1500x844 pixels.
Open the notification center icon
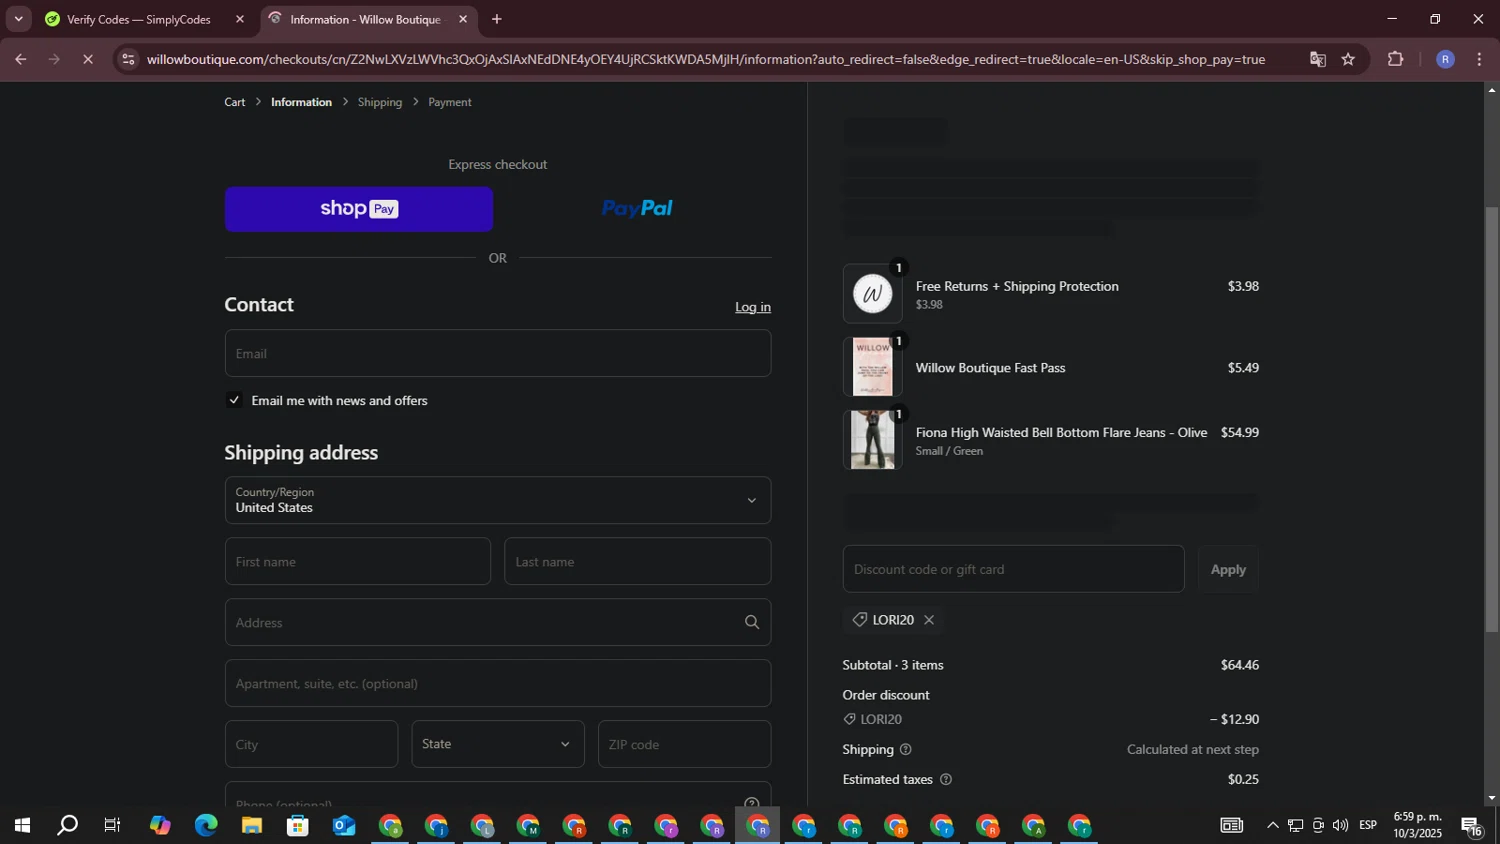[x=1473, y=826]
